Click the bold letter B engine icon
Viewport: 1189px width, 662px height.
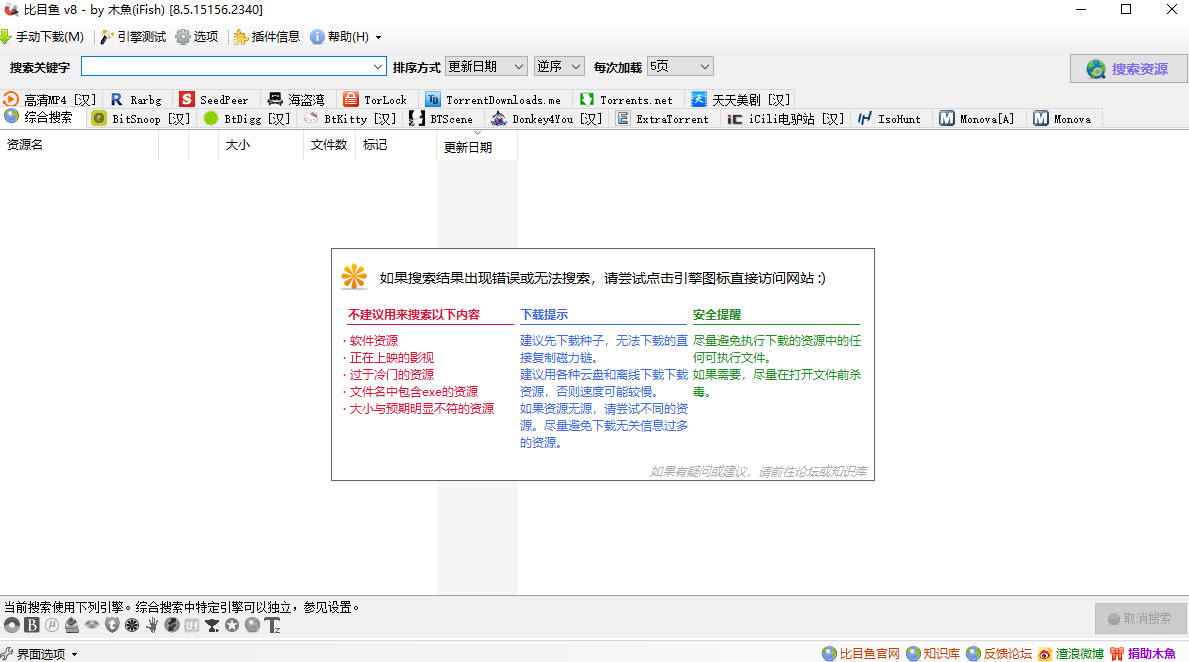[x=32, y=625]
